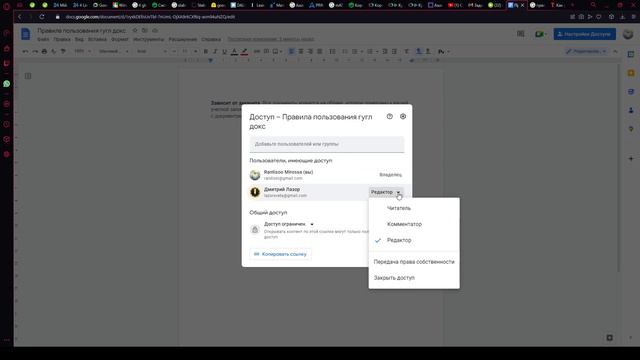Click the Undo toolbar icon
Image resolution: width=640 pixels, height=360 pixels.
25,51
